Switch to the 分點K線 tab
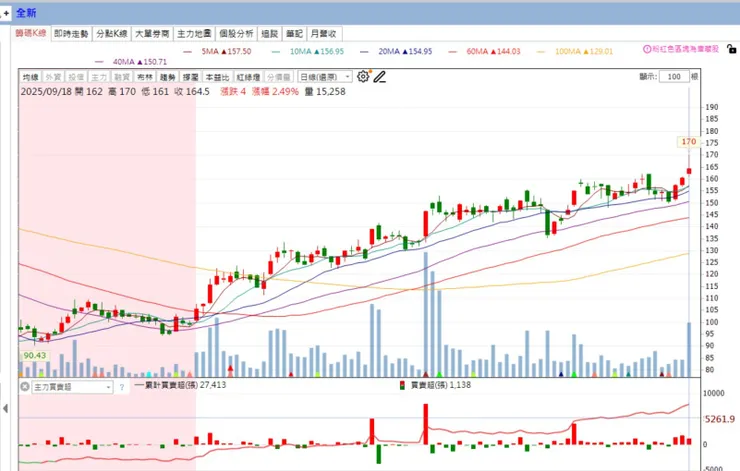Screen dimensions: 740x471 (x=112, y=34)
